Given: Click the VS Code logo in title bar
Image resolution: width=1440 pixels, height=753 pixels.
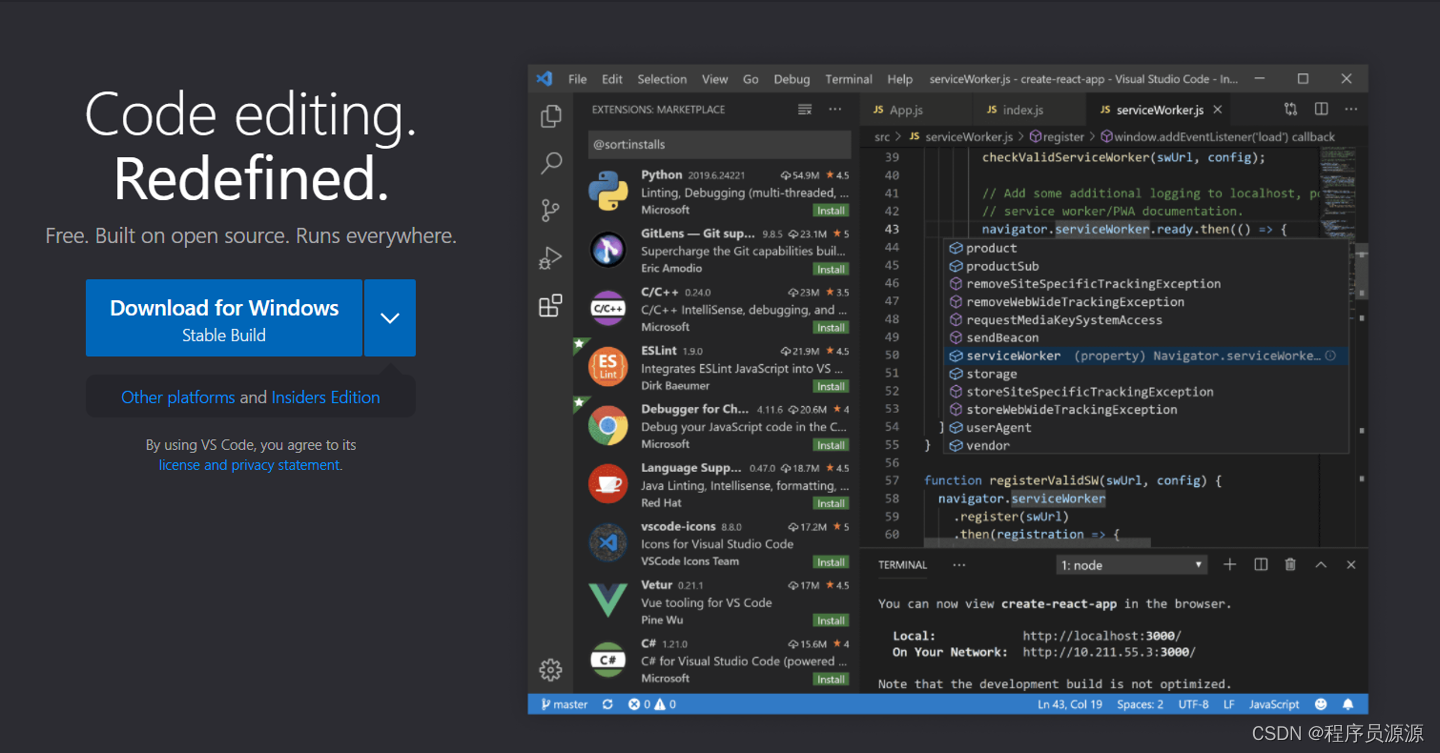Looking at the screenshot, I should [x=545, y=79].
